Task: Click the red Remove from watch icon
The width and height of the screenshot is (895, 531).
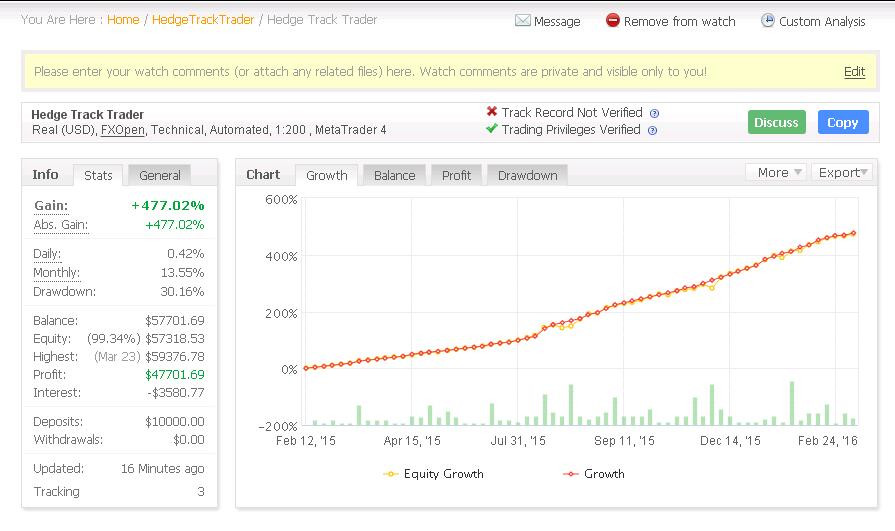Action: (612, 21)
